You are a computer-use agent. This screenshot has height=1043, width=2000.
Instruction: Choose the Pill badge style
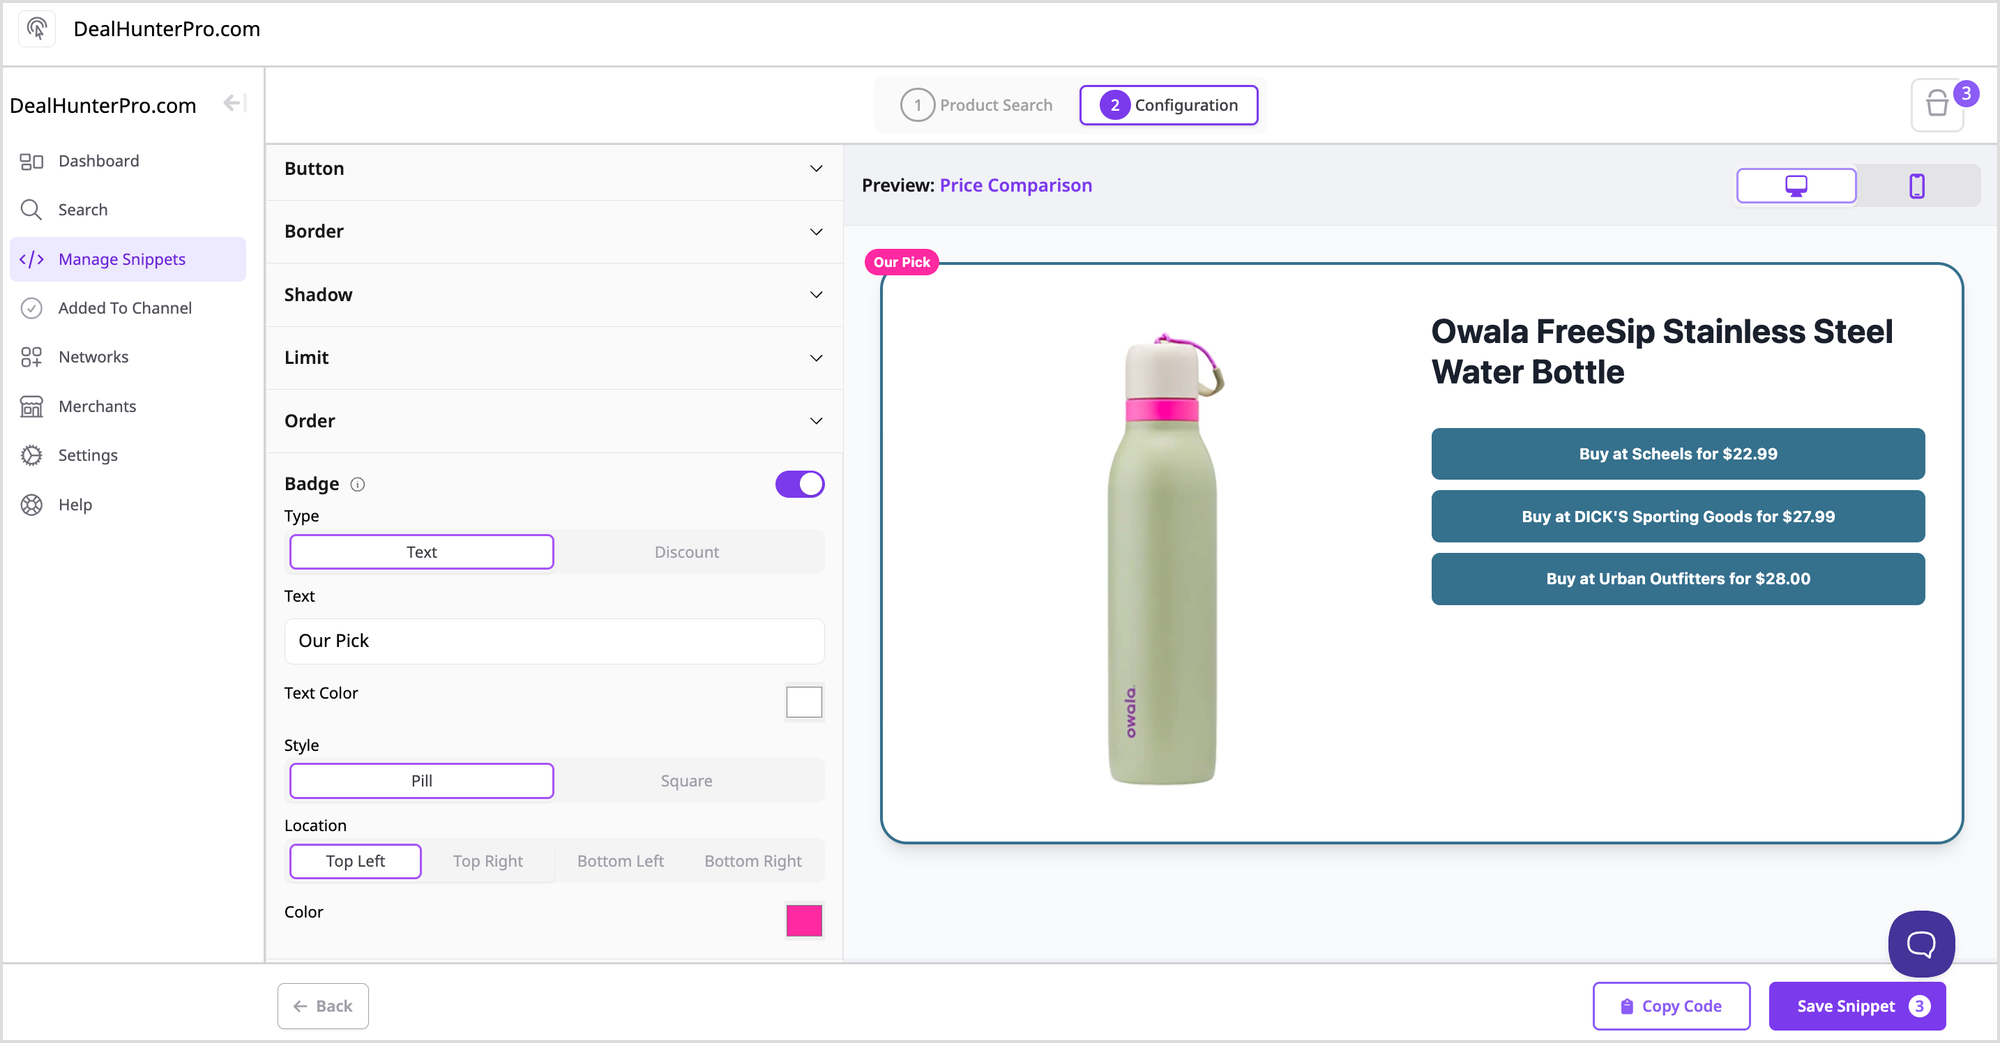click(x=422, y=781)
